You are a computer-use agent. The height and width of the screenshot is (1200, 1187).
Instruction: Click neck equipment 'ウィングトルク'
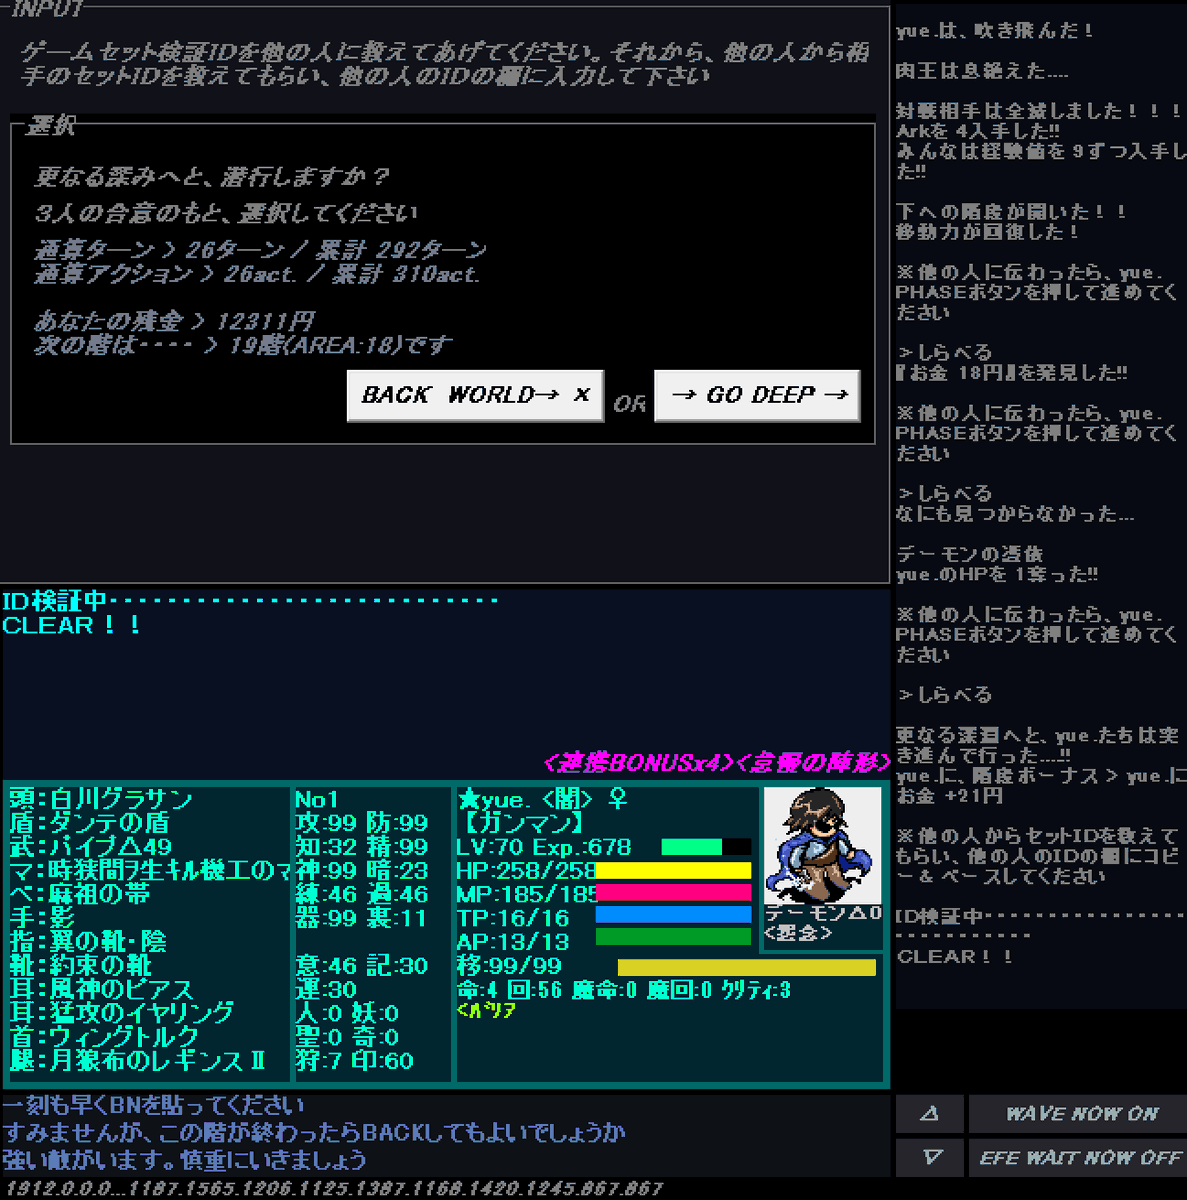point(104,1037)
